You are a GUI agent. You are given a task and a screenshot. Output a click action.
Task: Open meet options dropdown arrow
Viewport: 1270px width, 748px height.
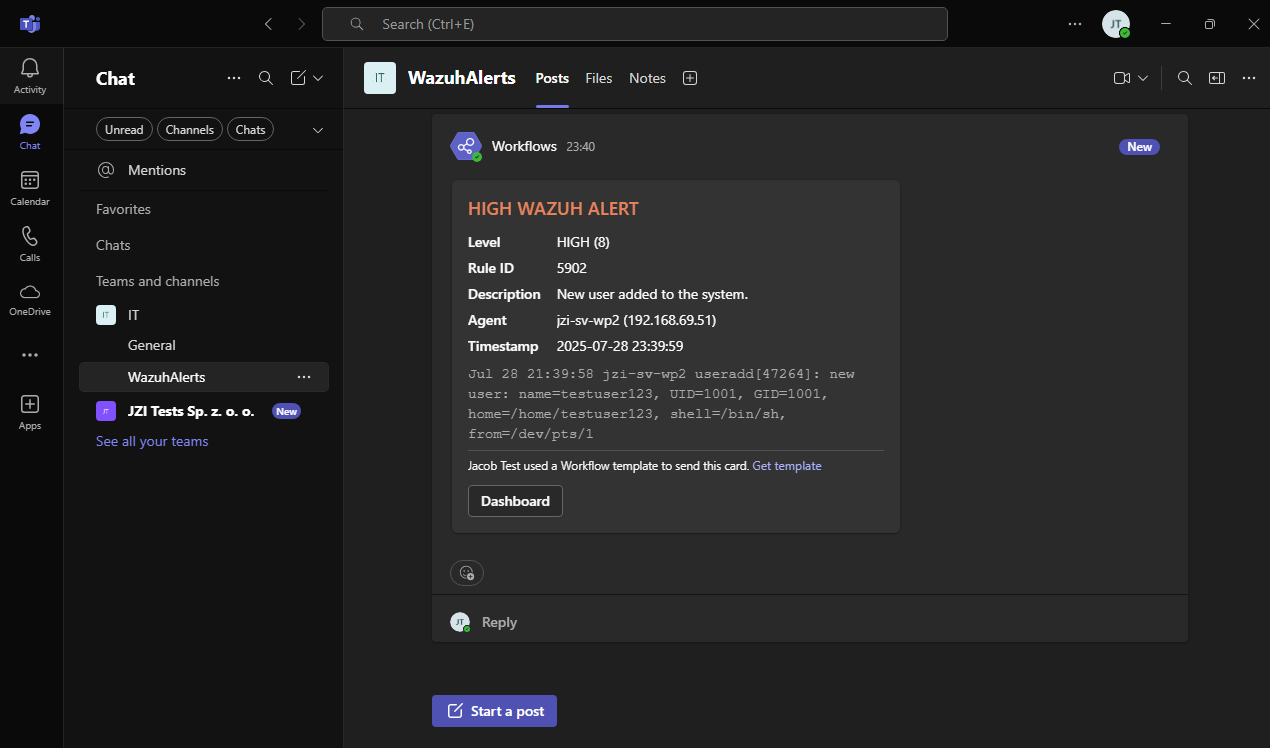[1143, 78]
